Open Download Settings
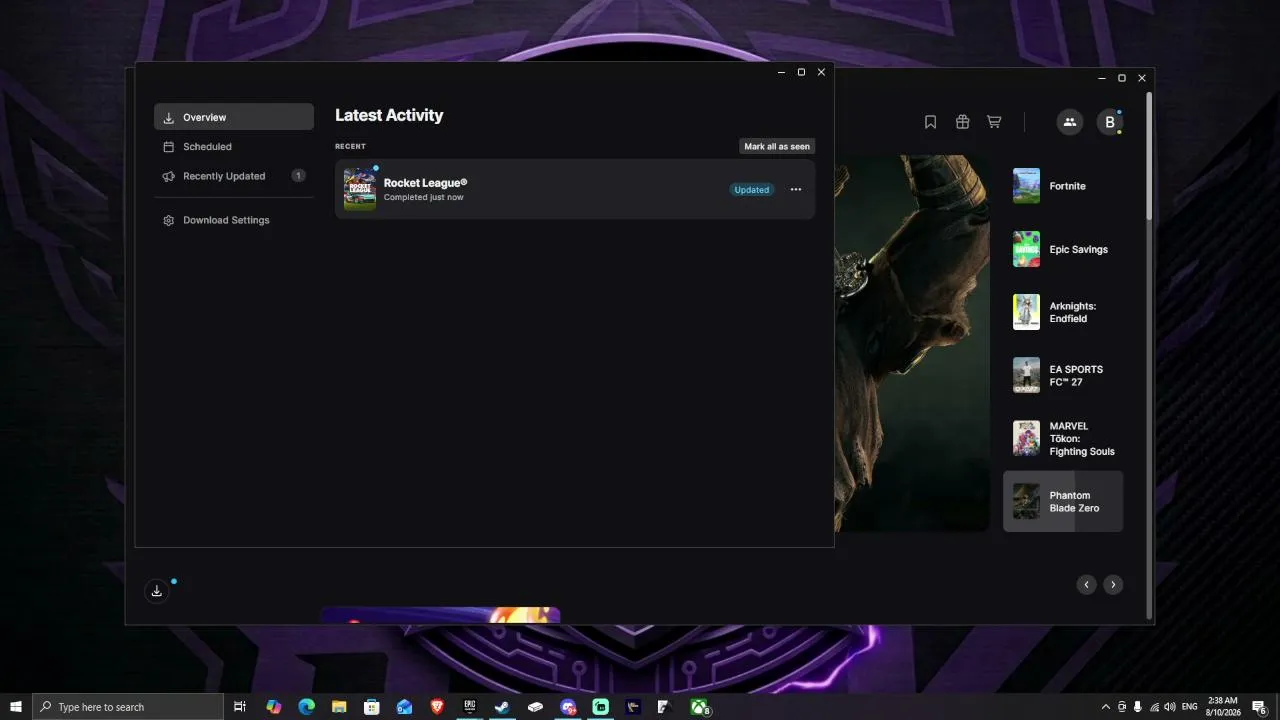The height and width of the screenshot is (720, 1280). click(234, 220)
